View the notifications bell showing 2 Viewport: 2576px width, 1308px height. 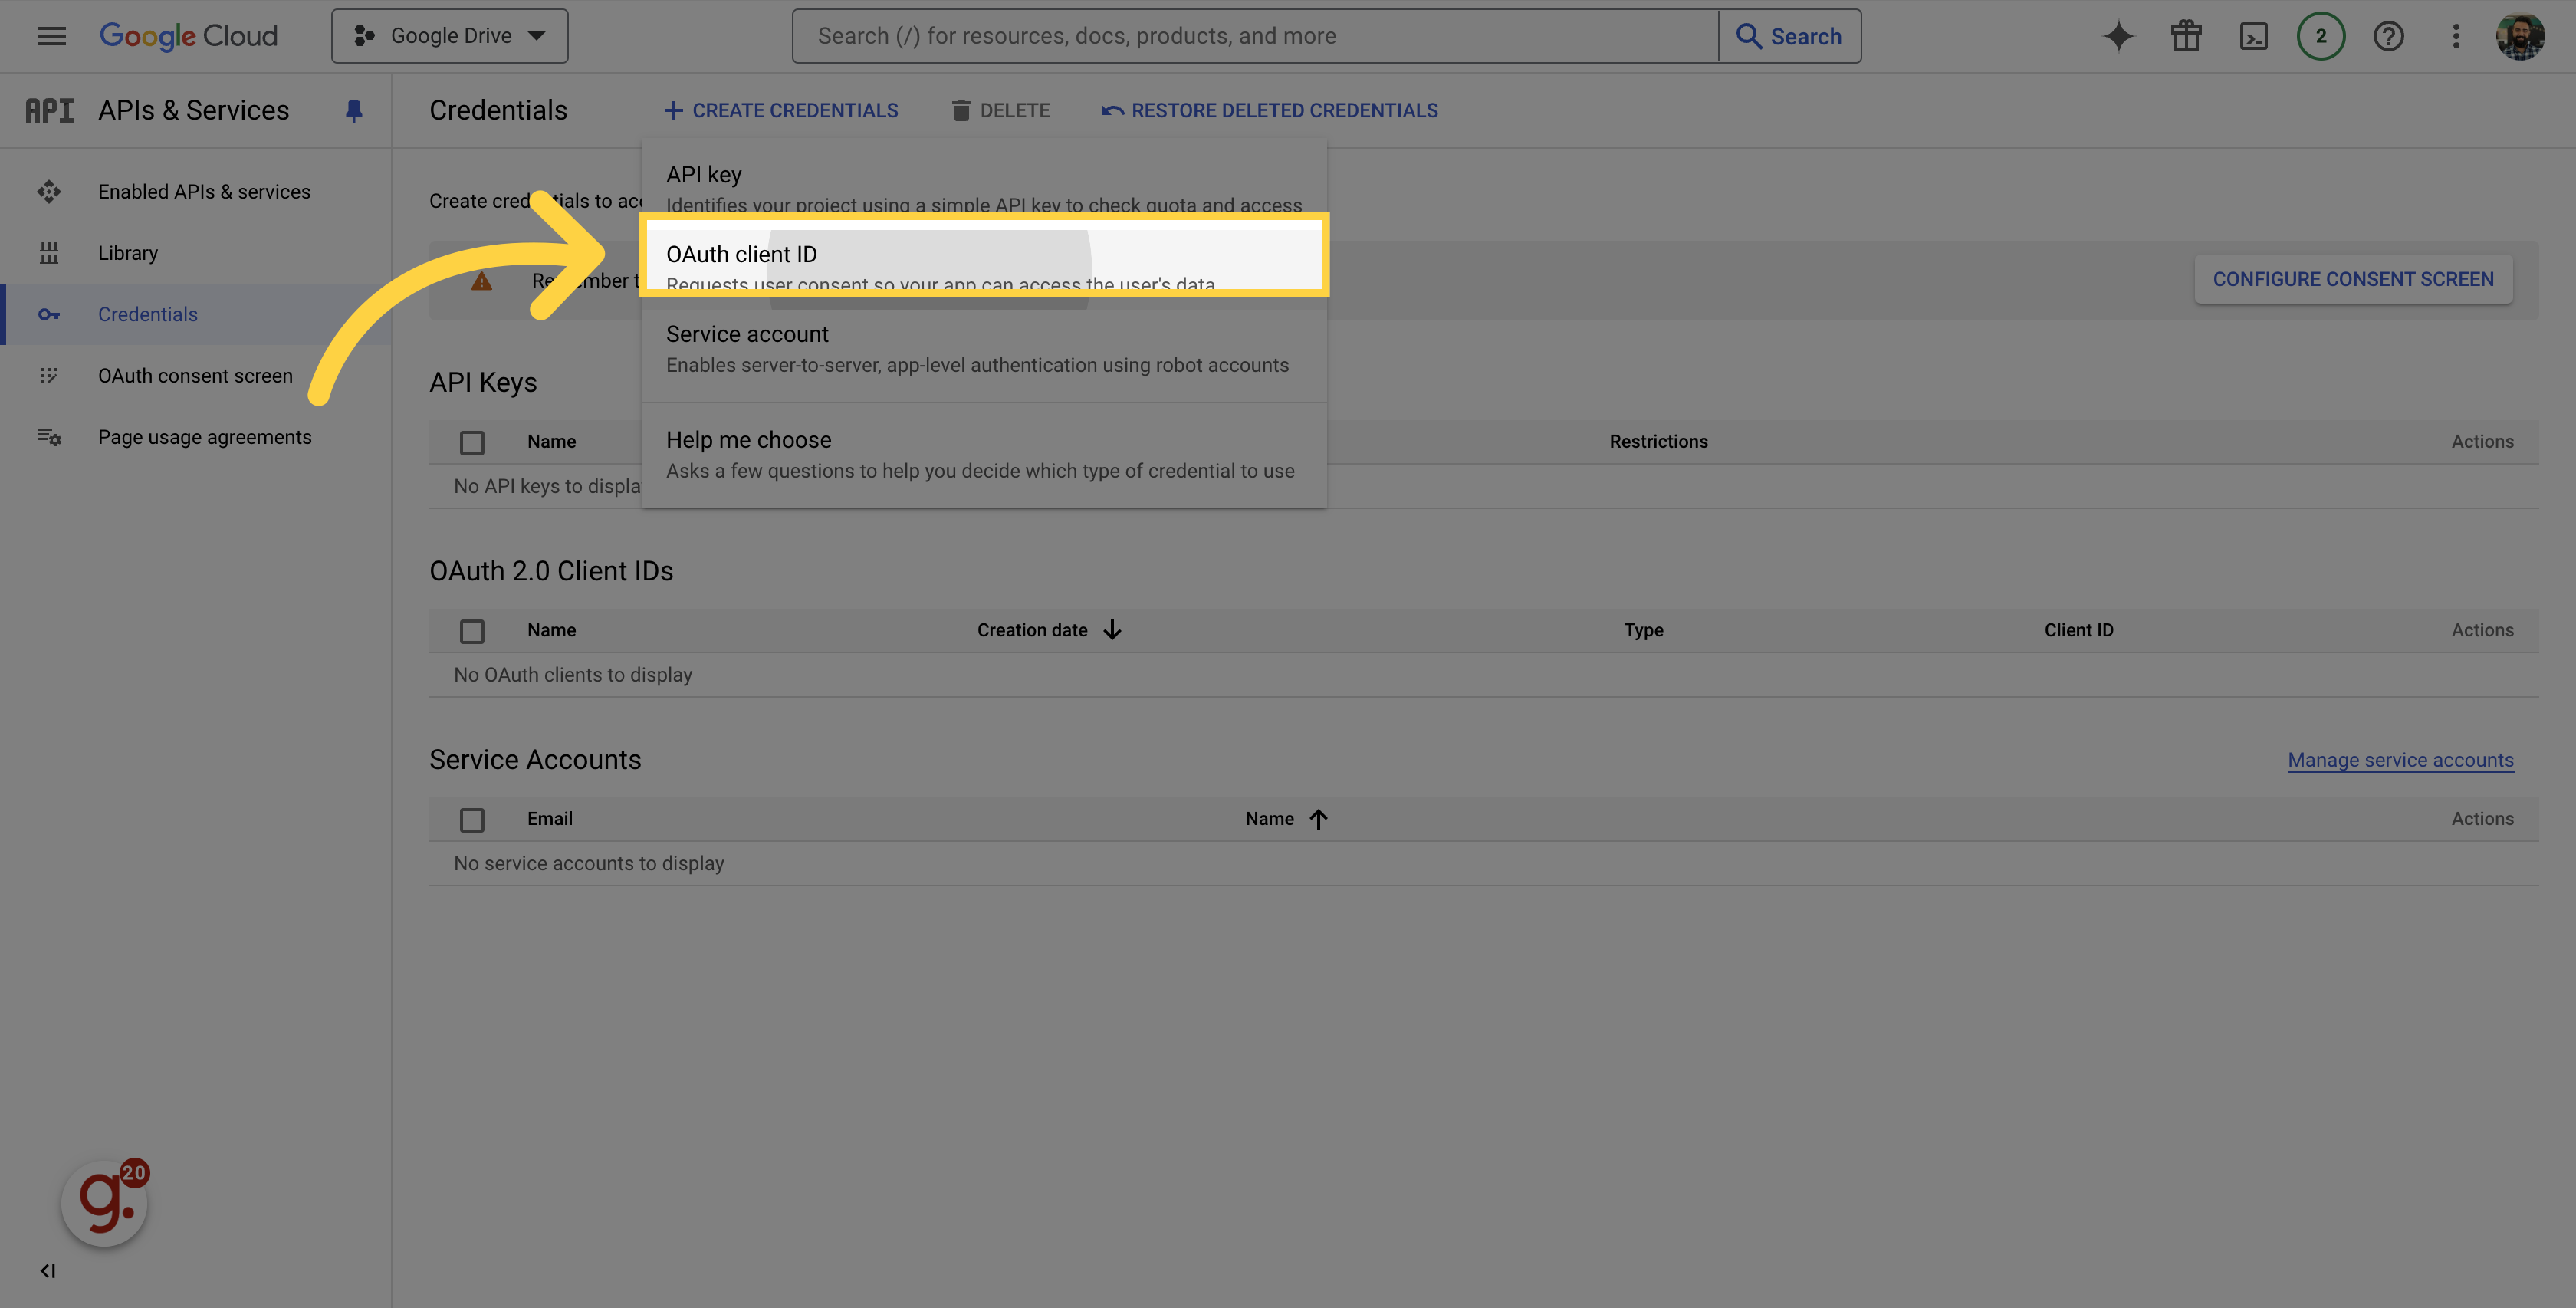(x=2321, y=36)
